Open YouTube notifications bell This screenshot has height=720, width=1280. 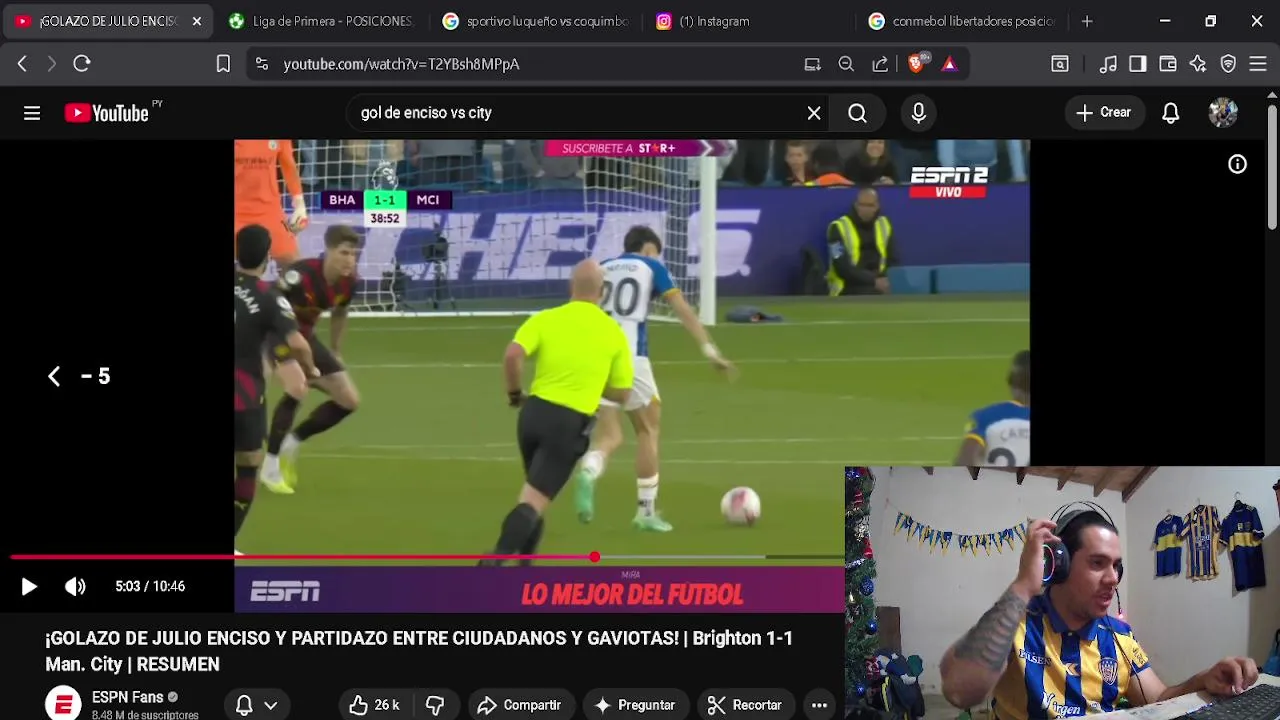1171,113
